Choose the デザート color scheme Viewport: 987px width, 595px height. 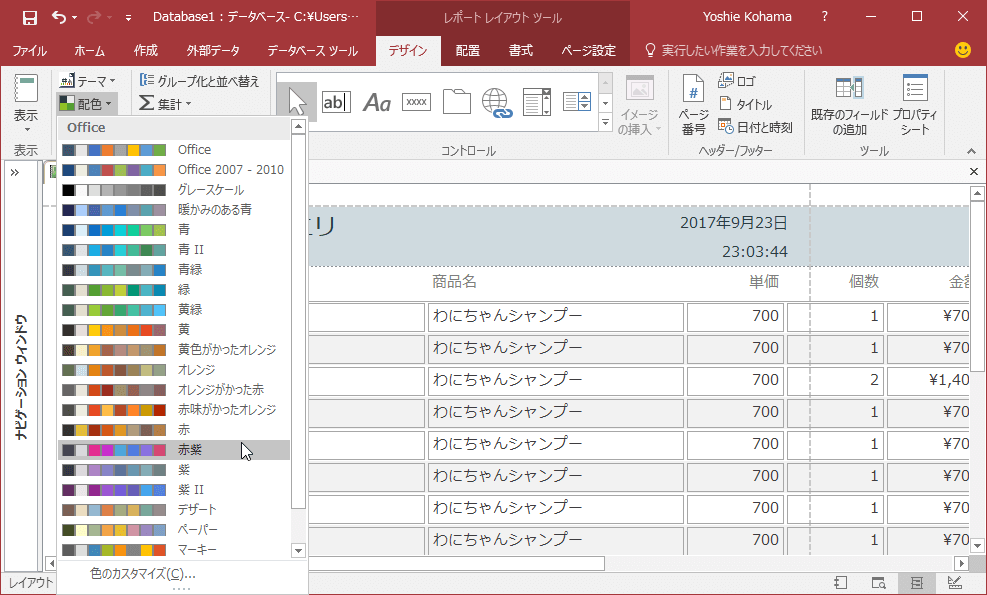click(x=174, y=509)
